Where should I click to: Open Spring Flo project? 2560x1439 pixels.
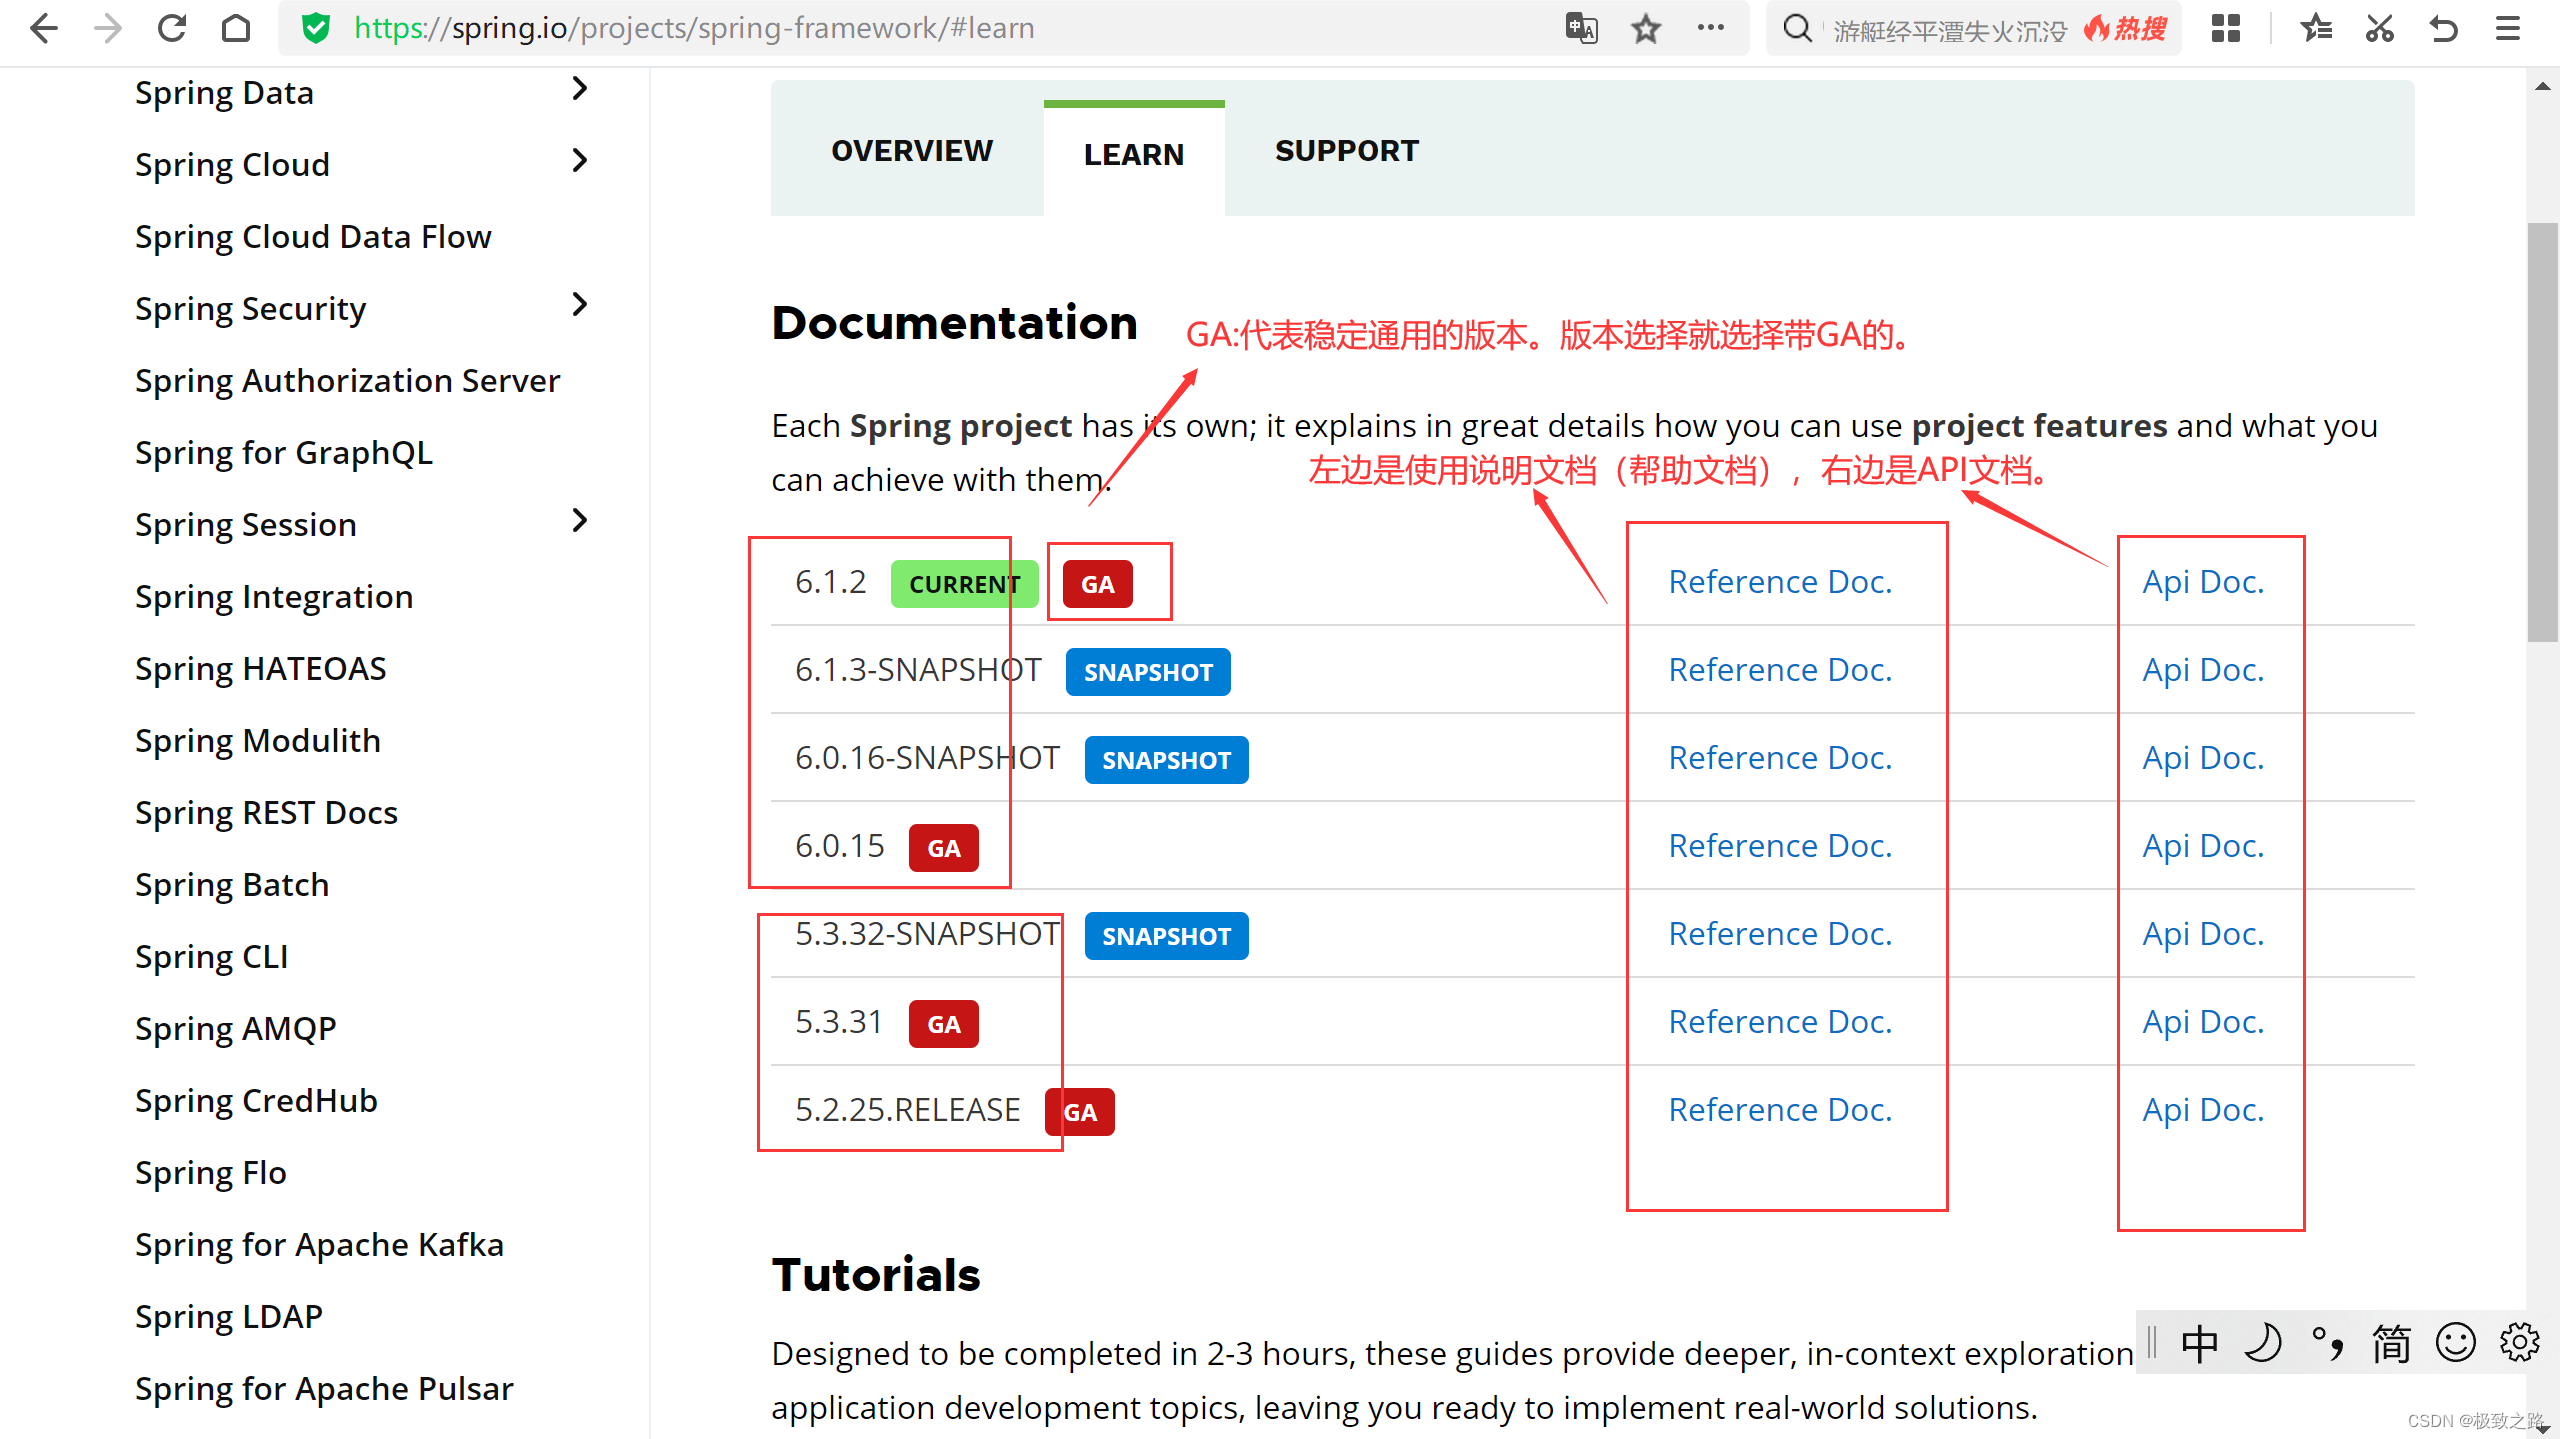click(x=210, y=1173)
